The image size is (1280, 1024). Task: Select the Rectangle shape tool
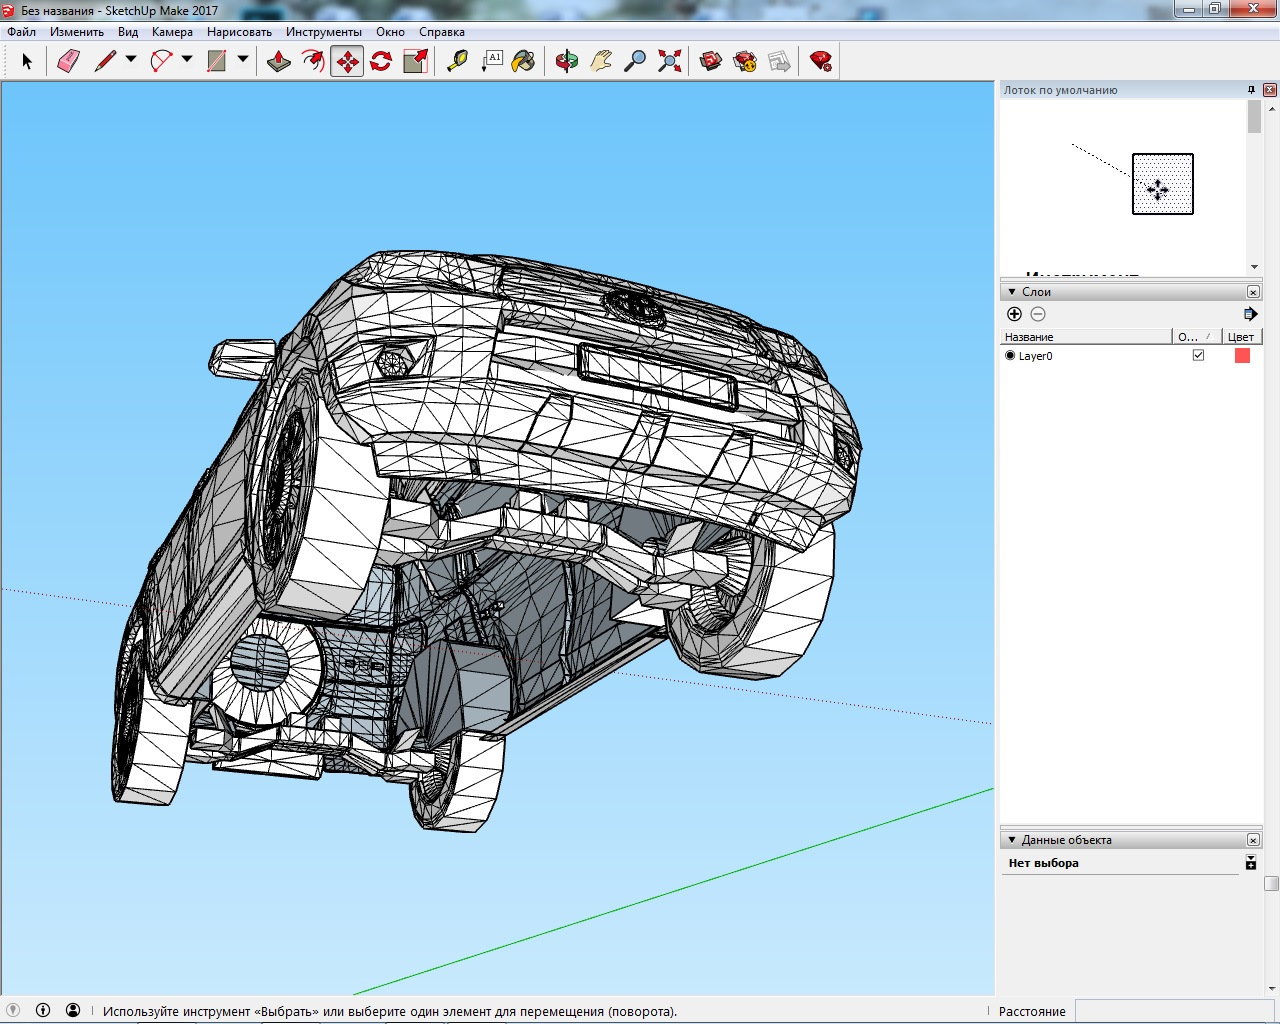(x=217, y=62)
